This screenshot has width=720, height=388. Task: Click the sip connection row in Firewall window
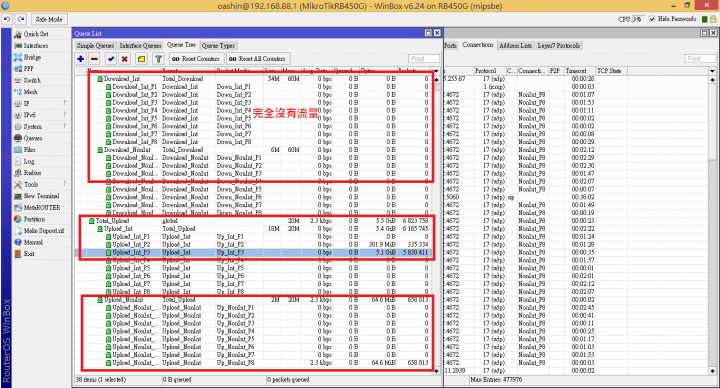click(576, 197)
